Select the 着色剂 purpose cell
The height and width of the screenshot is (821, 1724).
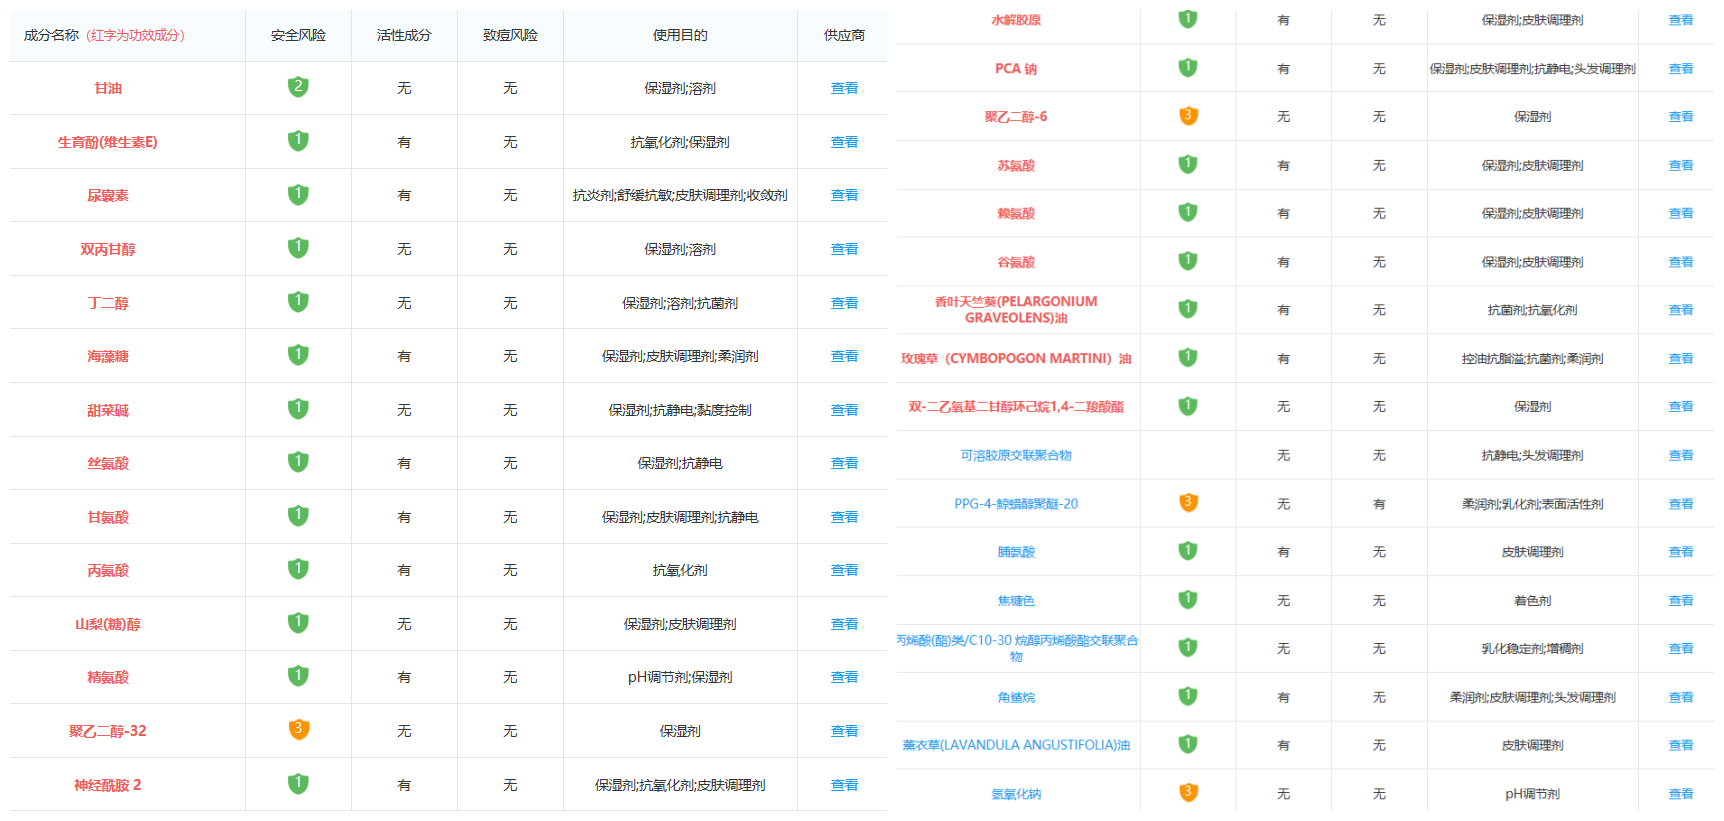[x=1532, y=601]
